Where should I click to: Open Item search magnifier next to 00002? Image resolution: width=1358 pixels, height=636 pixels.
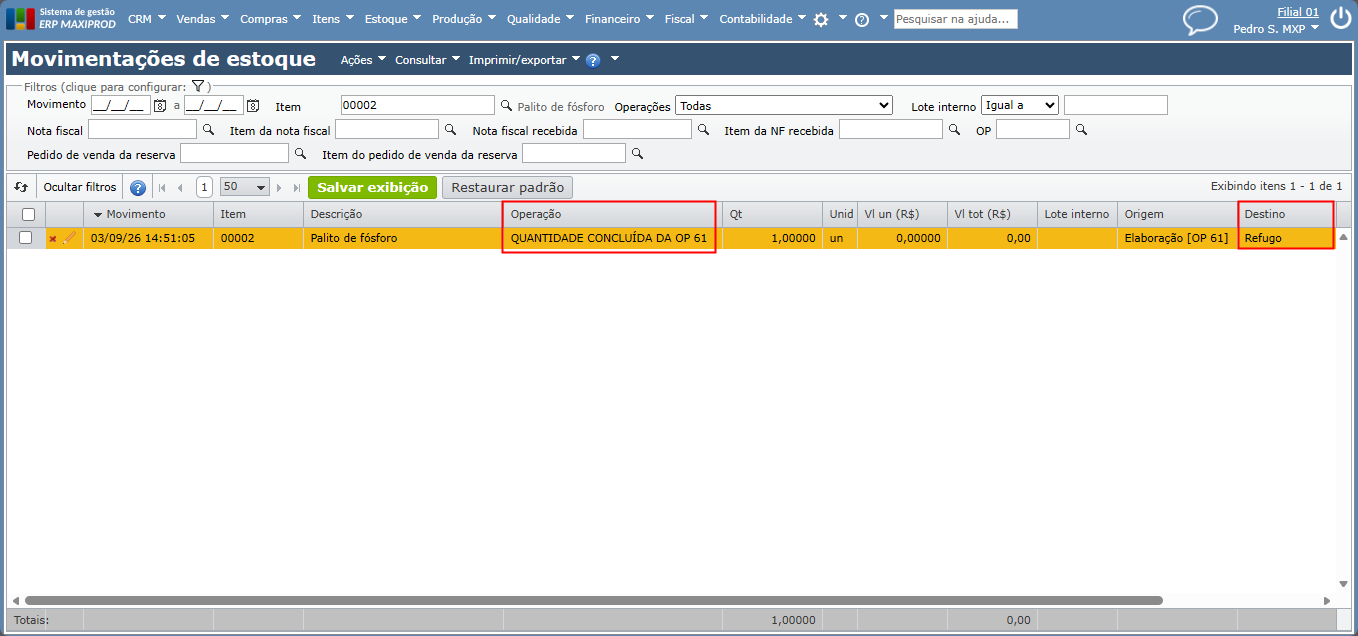(506, 105)
